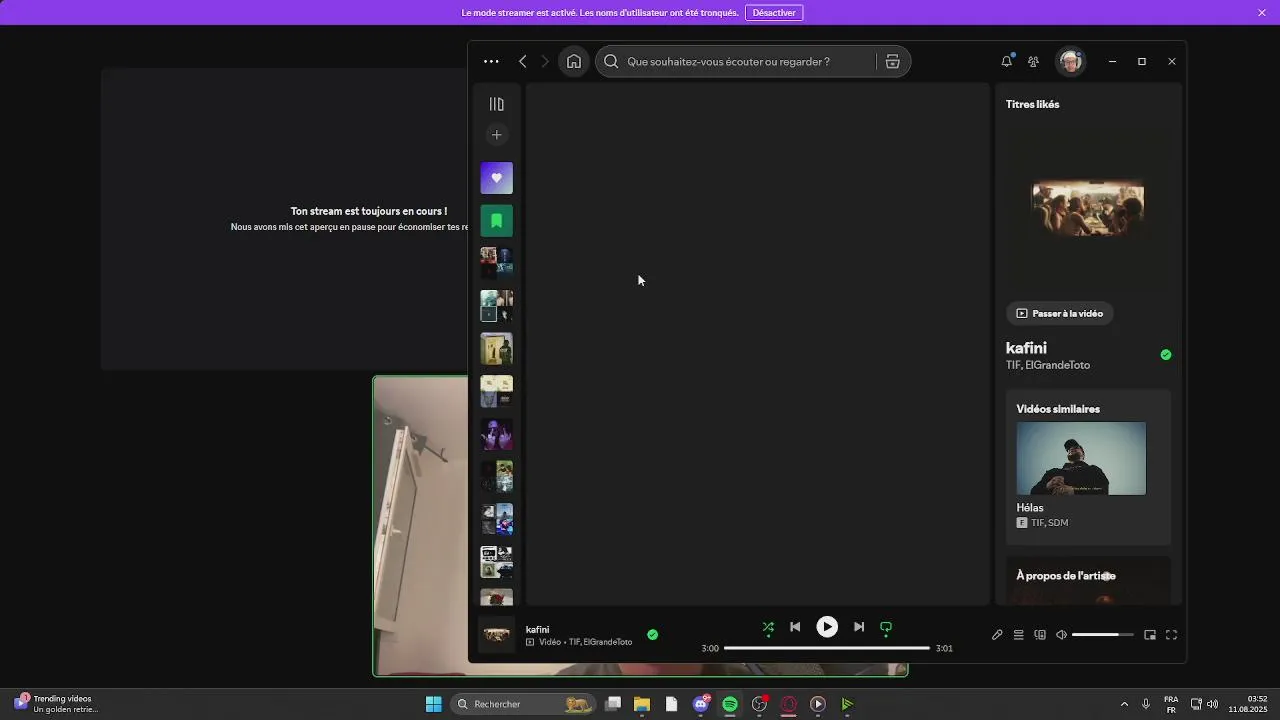The width and height of the screenshot is (1280, 720).
Task: Play the current track
Action: tap(827, 627)
